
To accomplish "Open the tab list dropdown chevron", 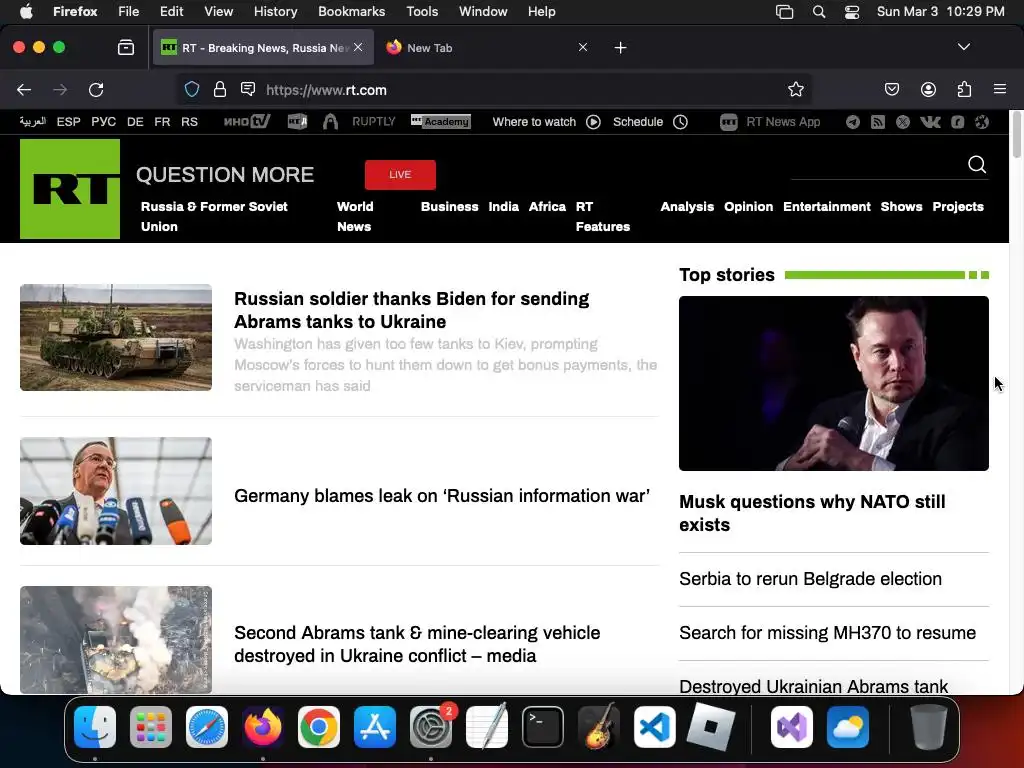I will click(964, 47).
